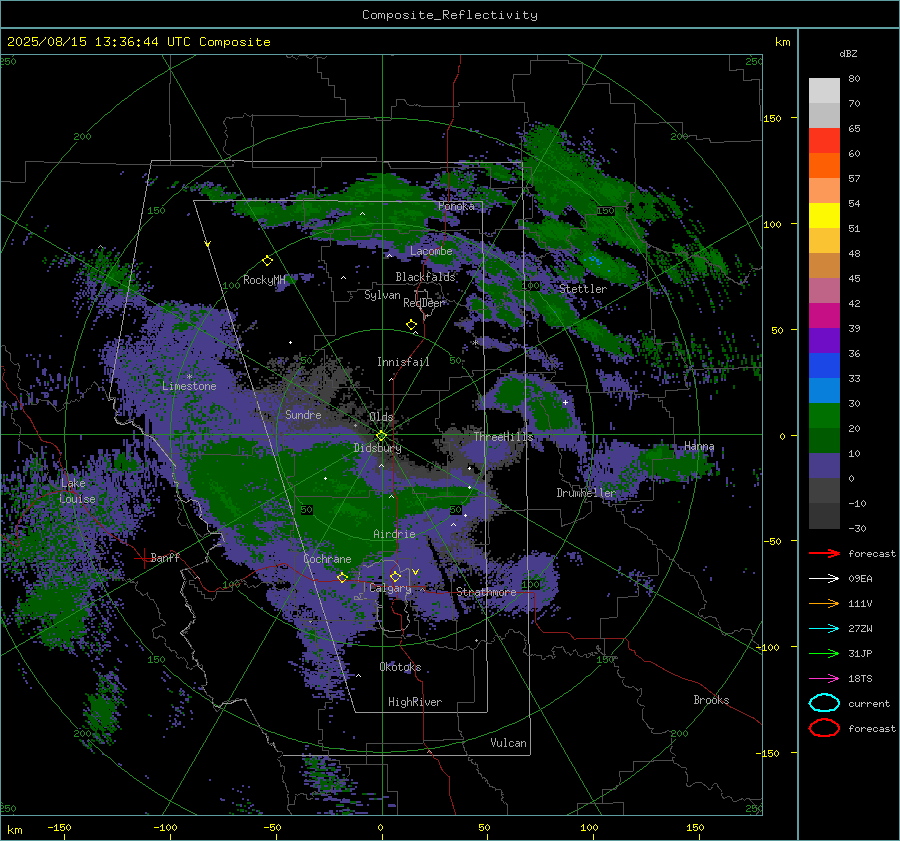
Task: Click the Banff label
Action: coord(165,557)
